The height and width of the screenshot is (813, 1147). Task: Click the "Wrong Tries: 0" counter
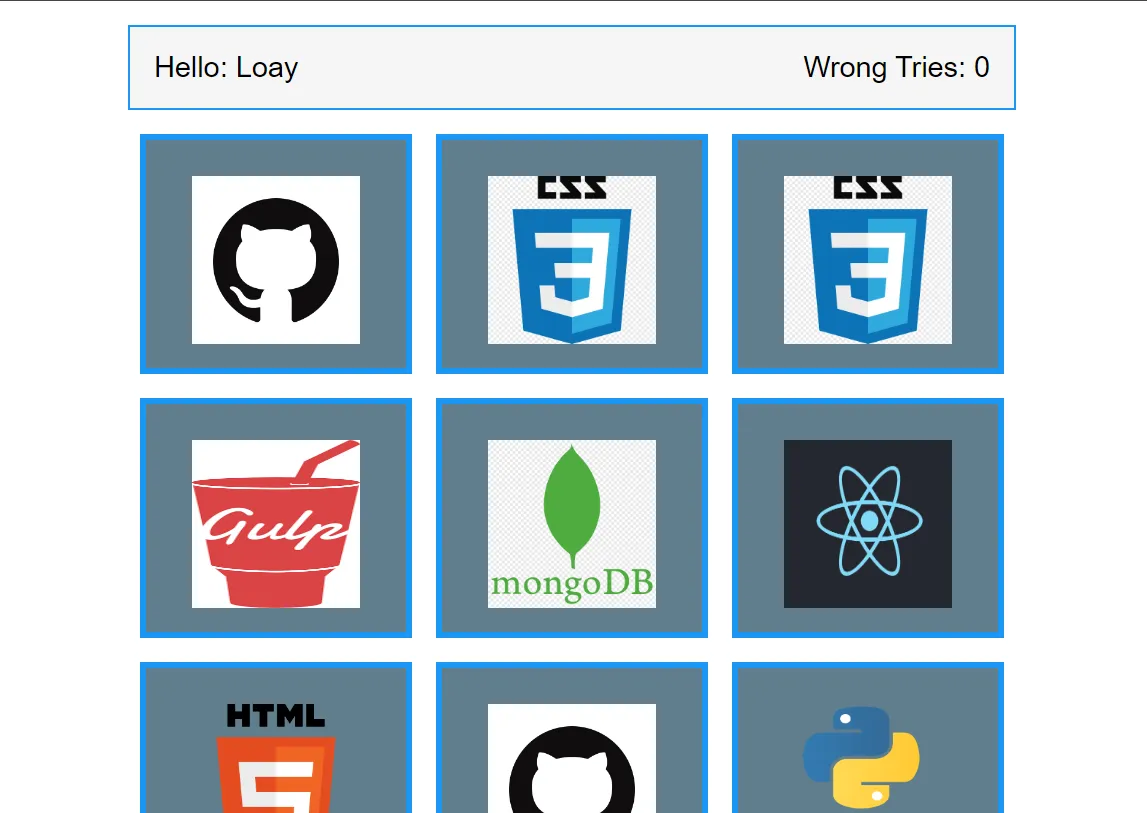tap(896, 68)
